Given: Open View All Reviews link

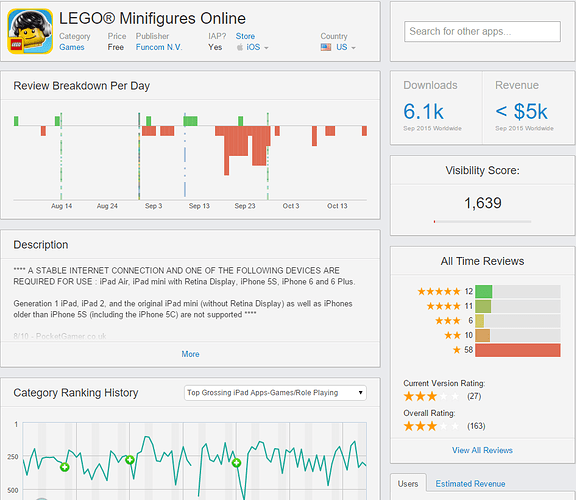Looking at the screenshot, I should [x=482, y=450].
